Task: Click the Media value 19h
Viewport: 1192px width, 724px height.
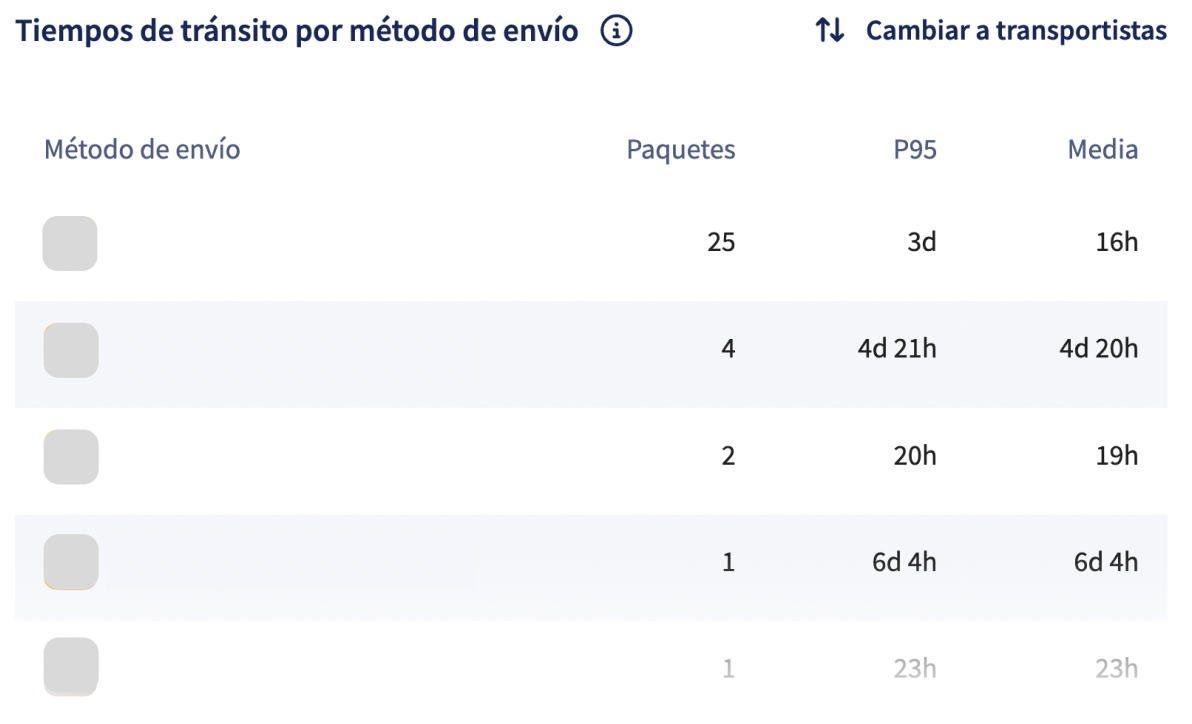Action: click(1117, 456)
